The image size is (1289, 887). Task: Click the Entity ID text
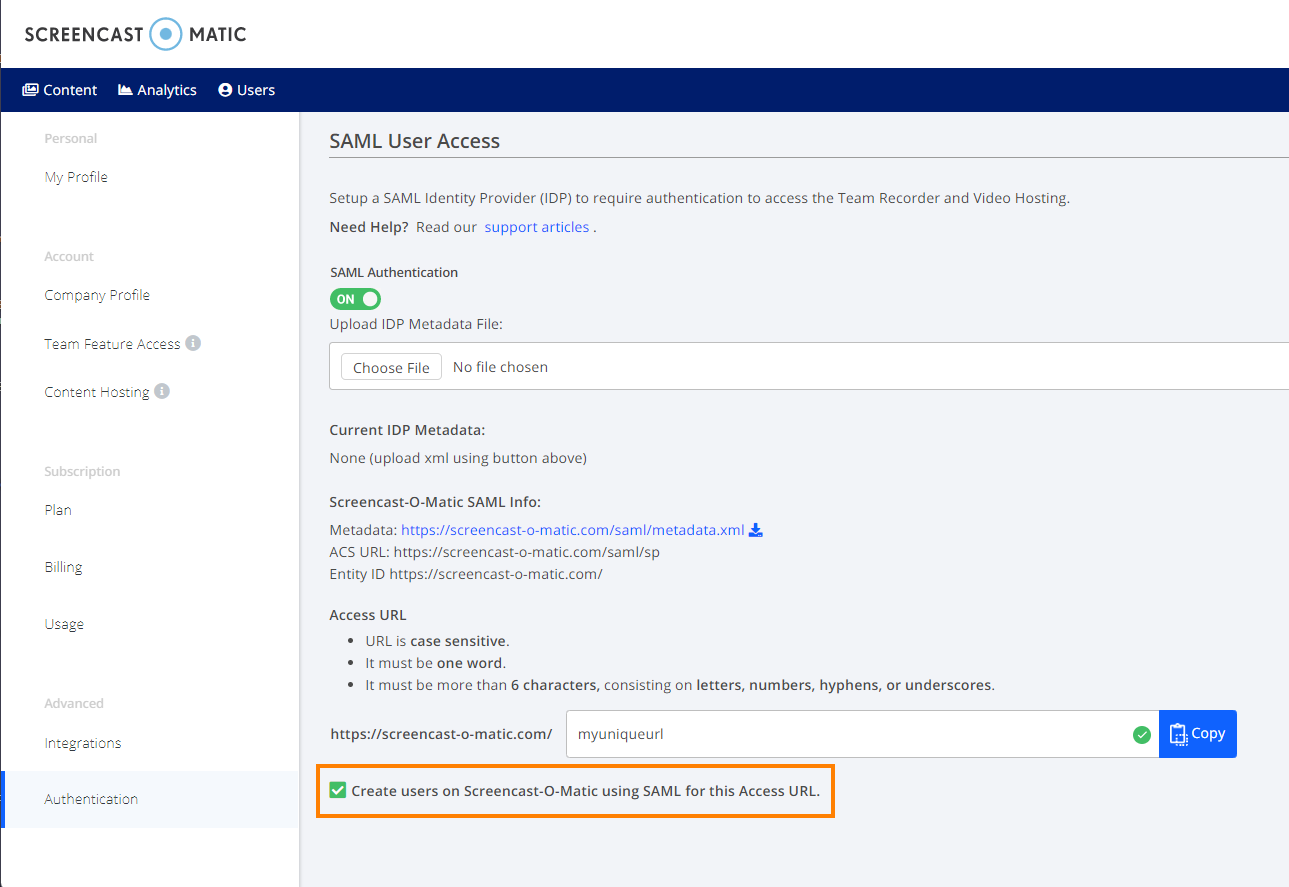[x=466, y=574]
